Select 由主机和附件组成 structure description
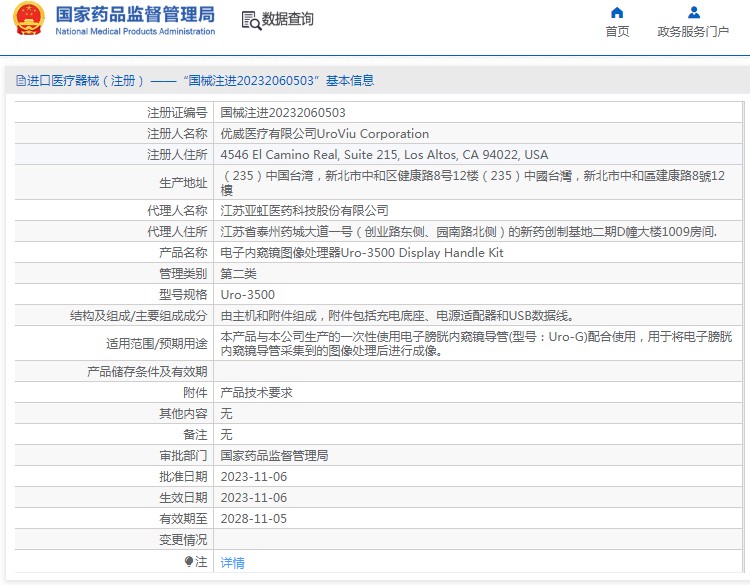 pos(397,316)
